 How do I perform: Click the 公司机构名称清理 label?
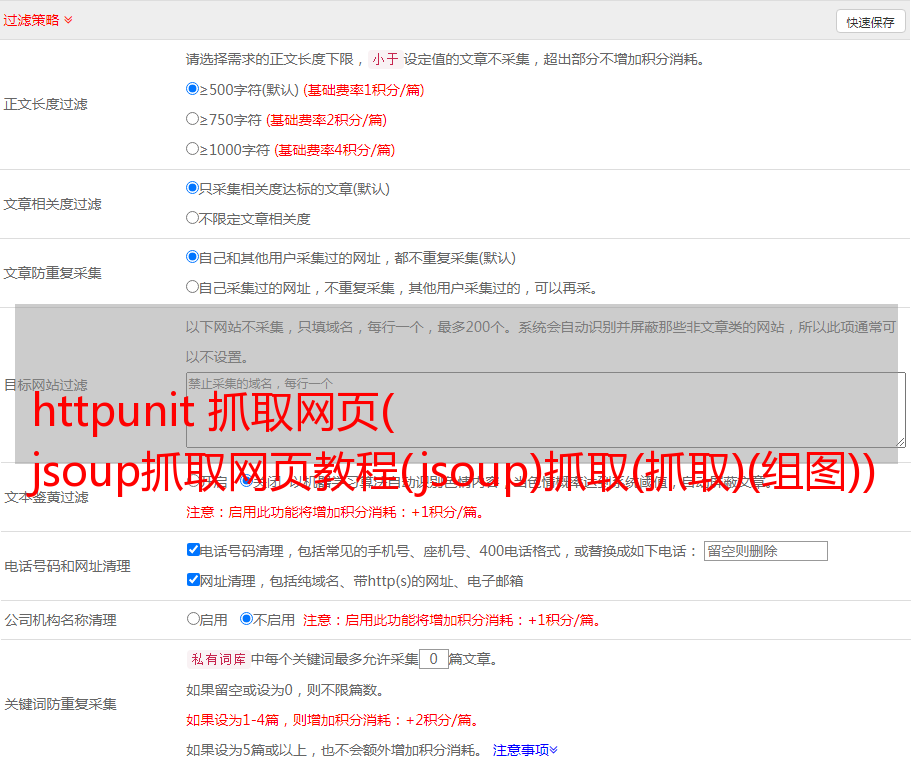(60, 620)
